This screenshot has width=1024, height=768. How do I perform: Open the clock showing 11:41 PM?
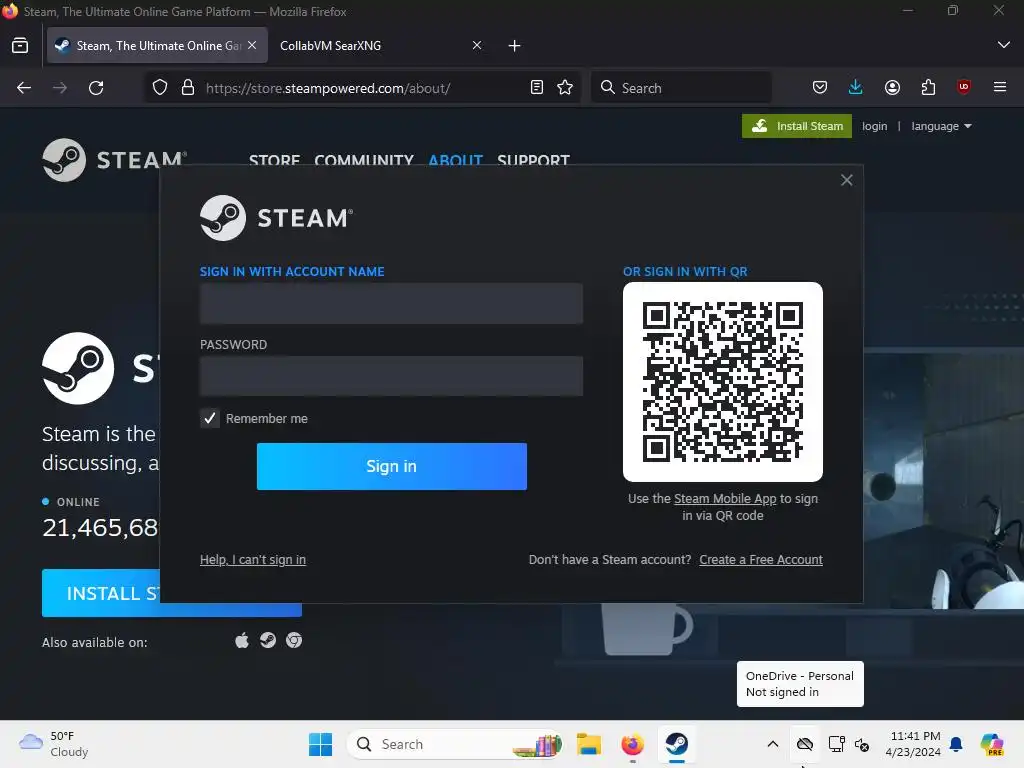coord(913,744)
